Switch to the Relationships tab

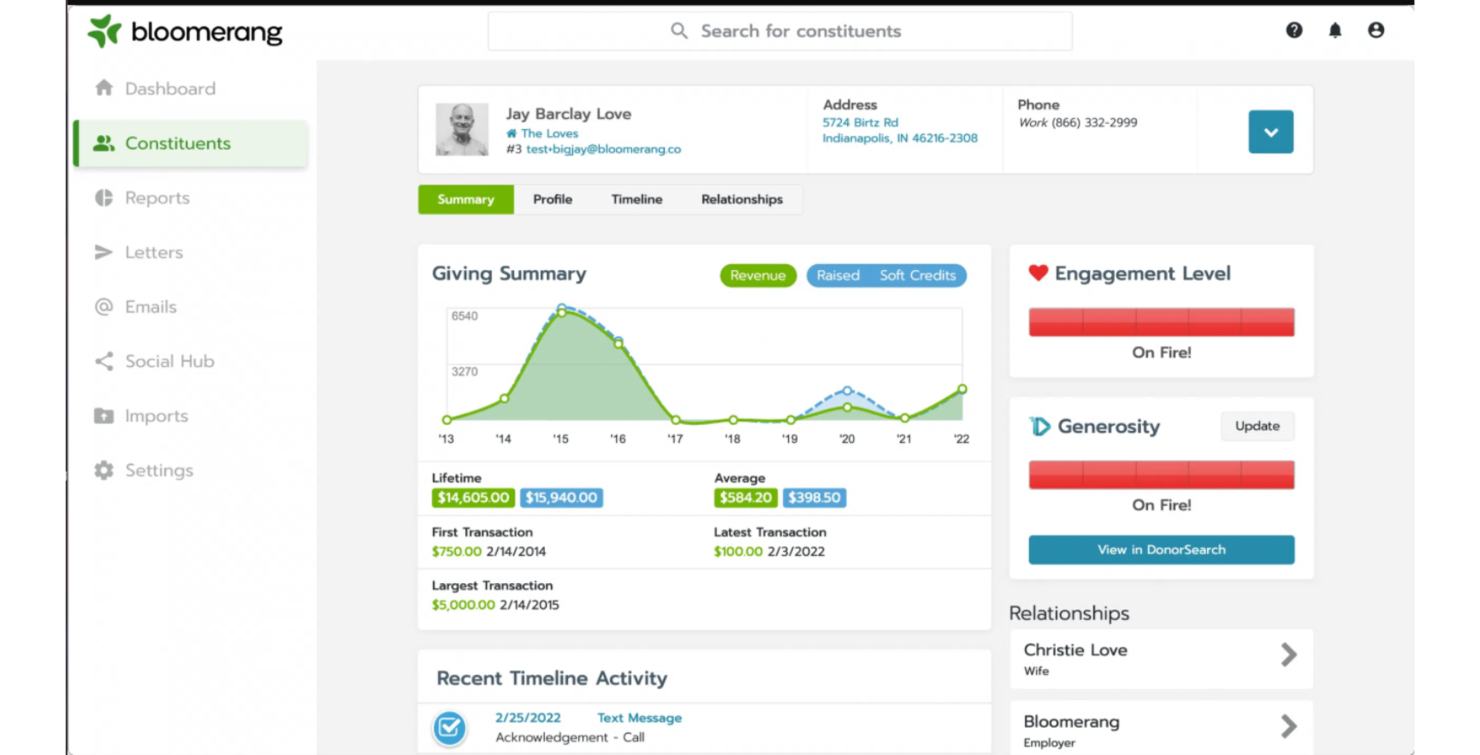(742, 199)
